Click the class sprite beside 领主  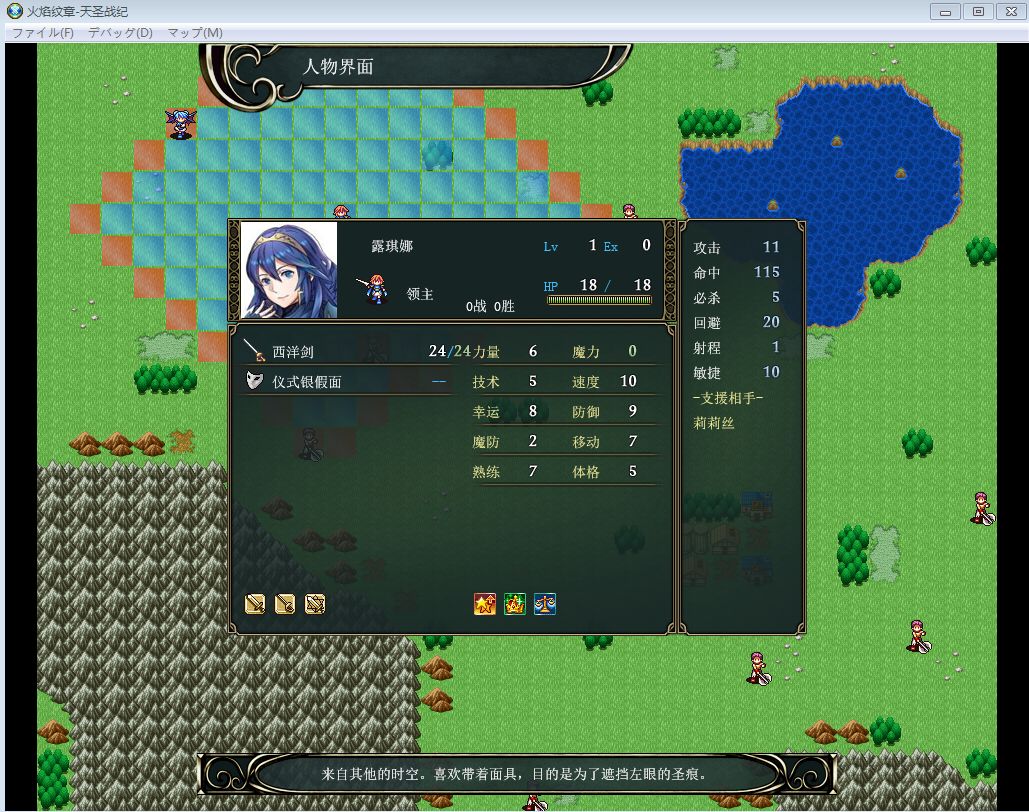(373, 289)
